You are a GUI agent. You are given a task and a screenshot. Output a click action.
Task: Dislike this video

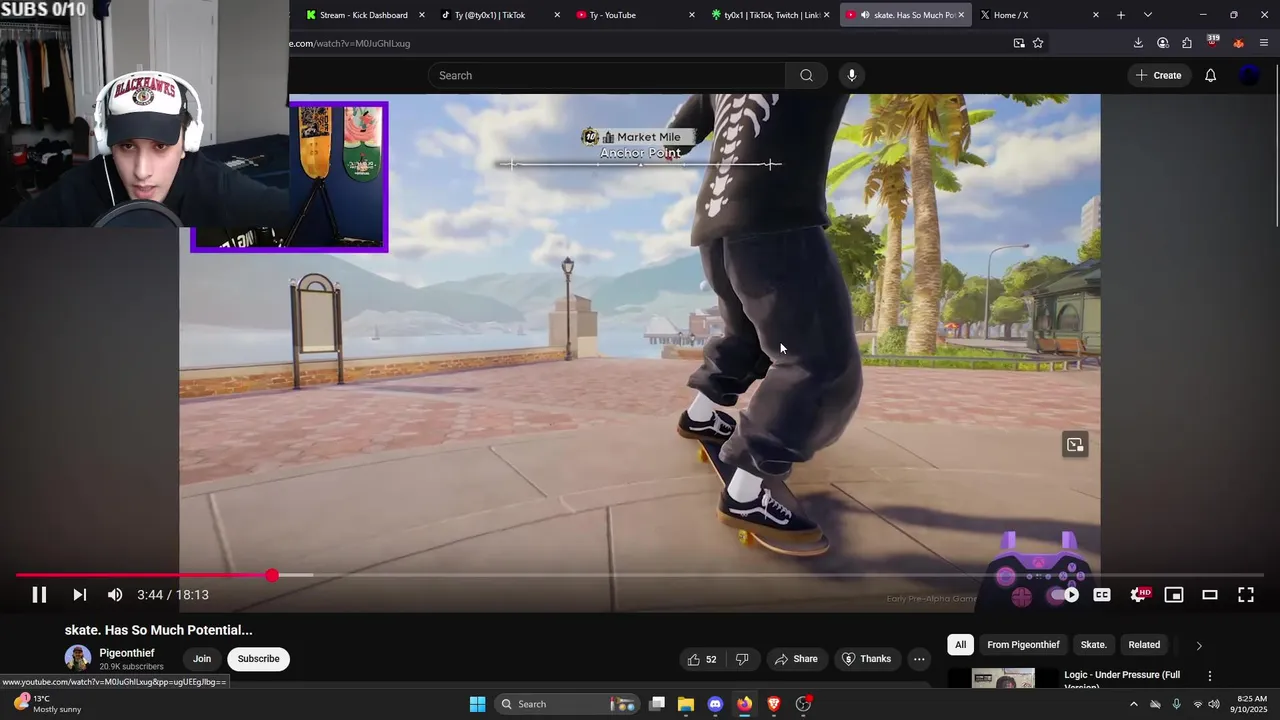coord(742,659)
